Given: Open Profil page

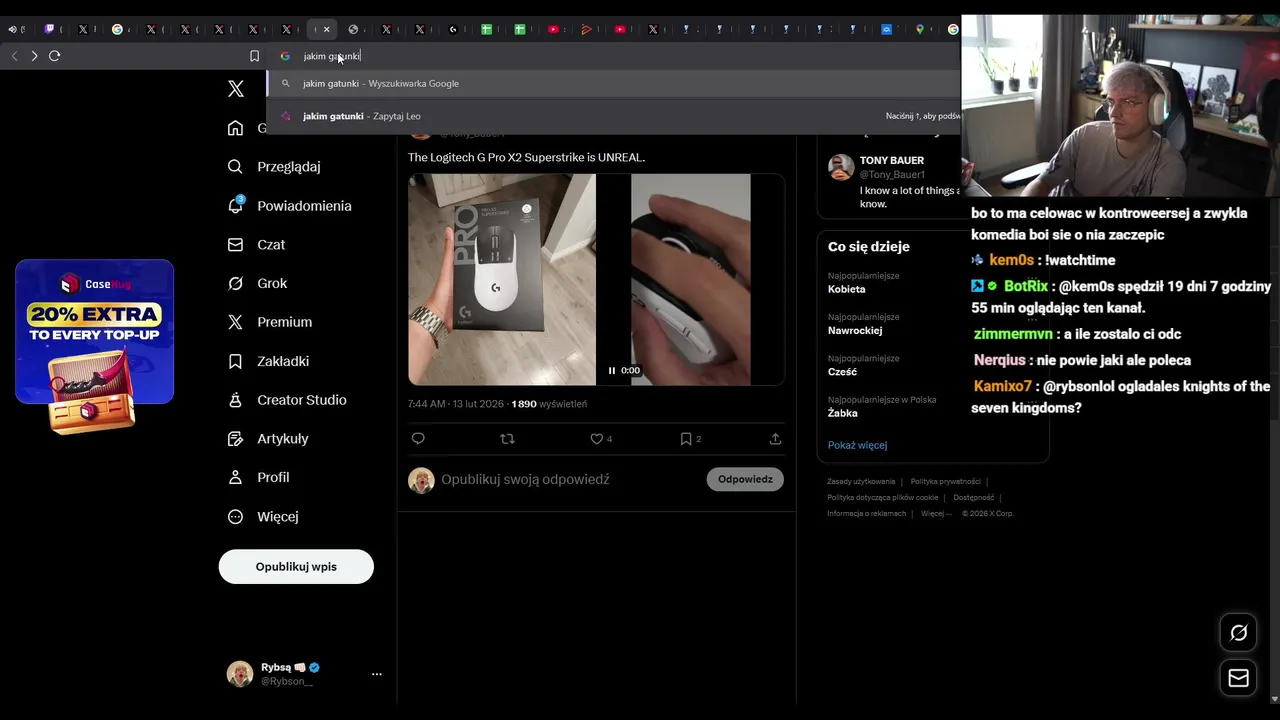Looking at the screenshot, I should [259, 478].
